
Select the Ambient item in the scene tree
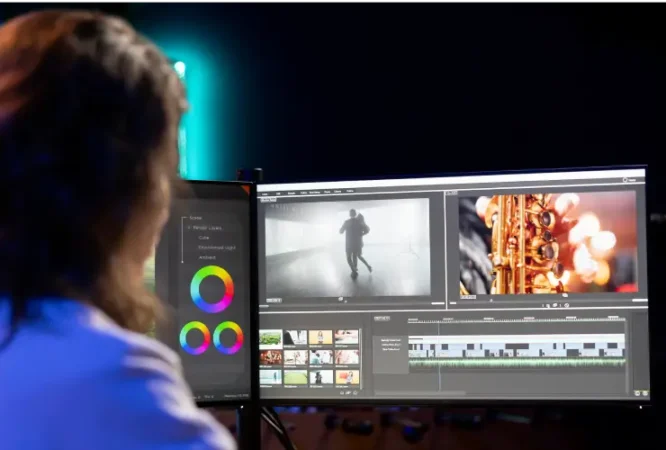tap(207, 258)
